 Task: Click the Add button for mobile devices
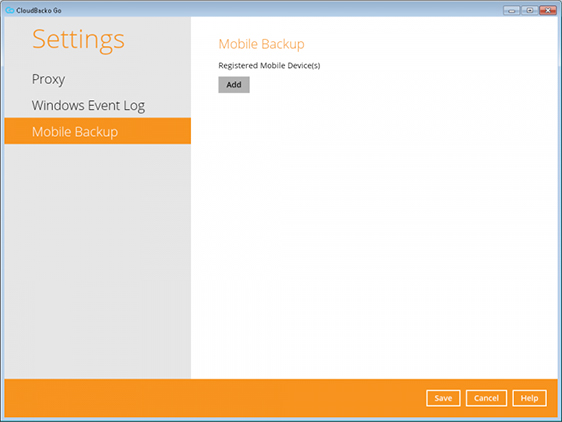tap(234, 85)
